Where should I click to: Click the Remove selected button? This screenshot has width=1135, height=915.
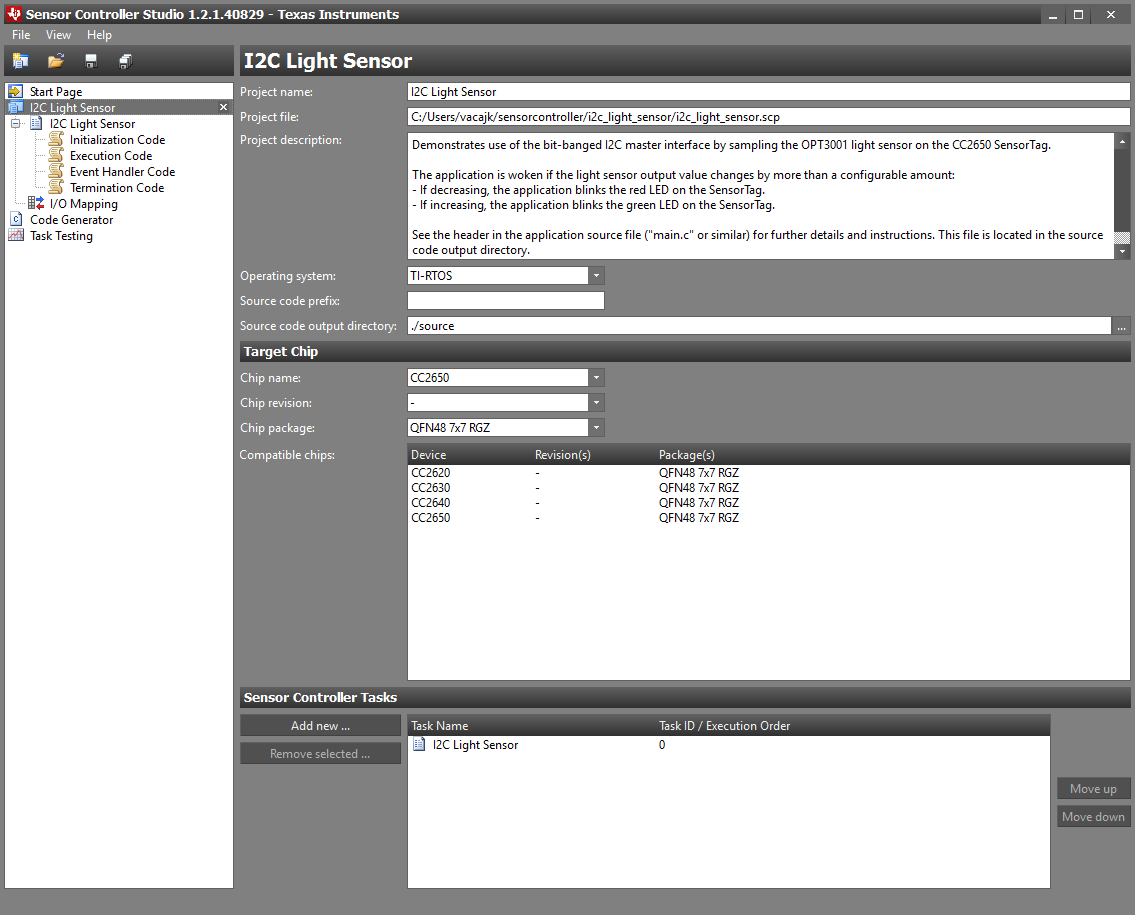point(320,754)
